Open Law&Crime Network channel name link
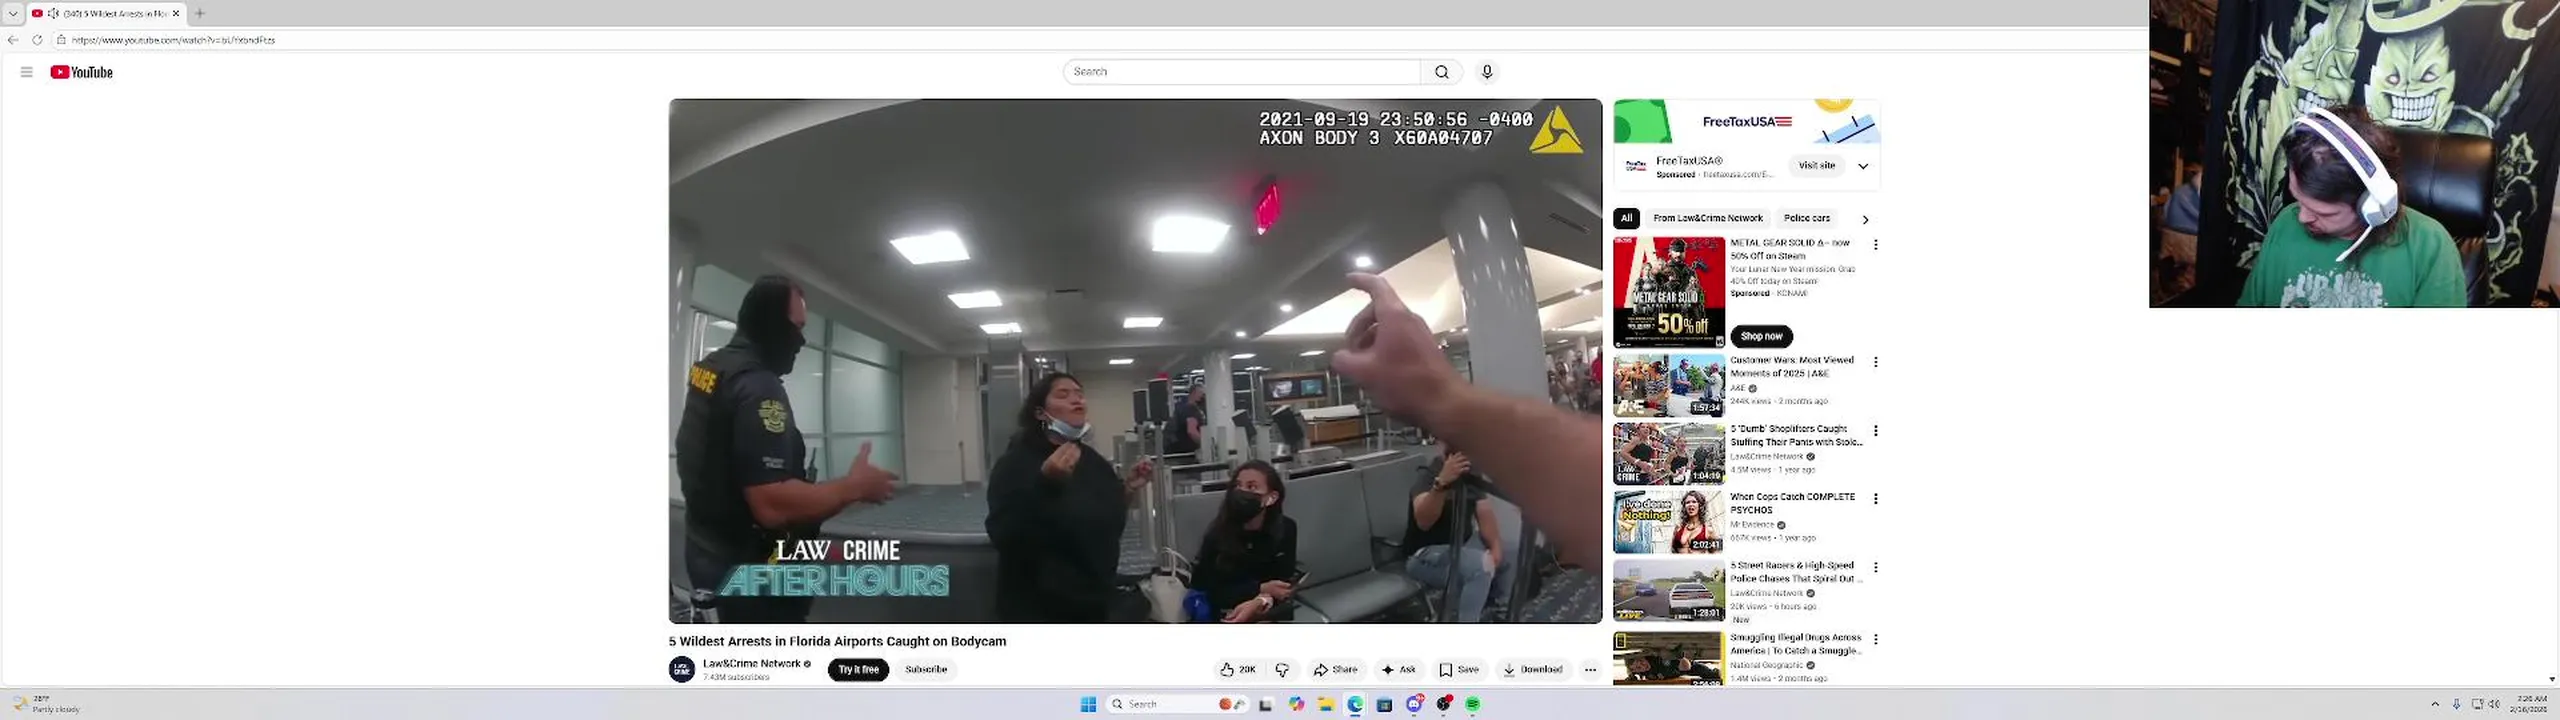Image resolution: width=2560 pixels, height=720 pixels. [x=751, y=663]
